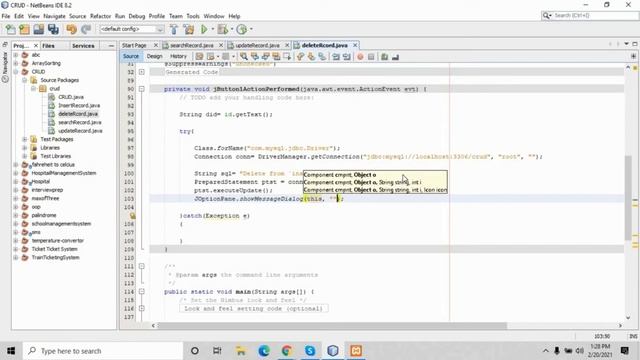Screen dimensions: 640x360
Task: Click the Stop Macro Recording icon
Action: (x=371, y=57)
